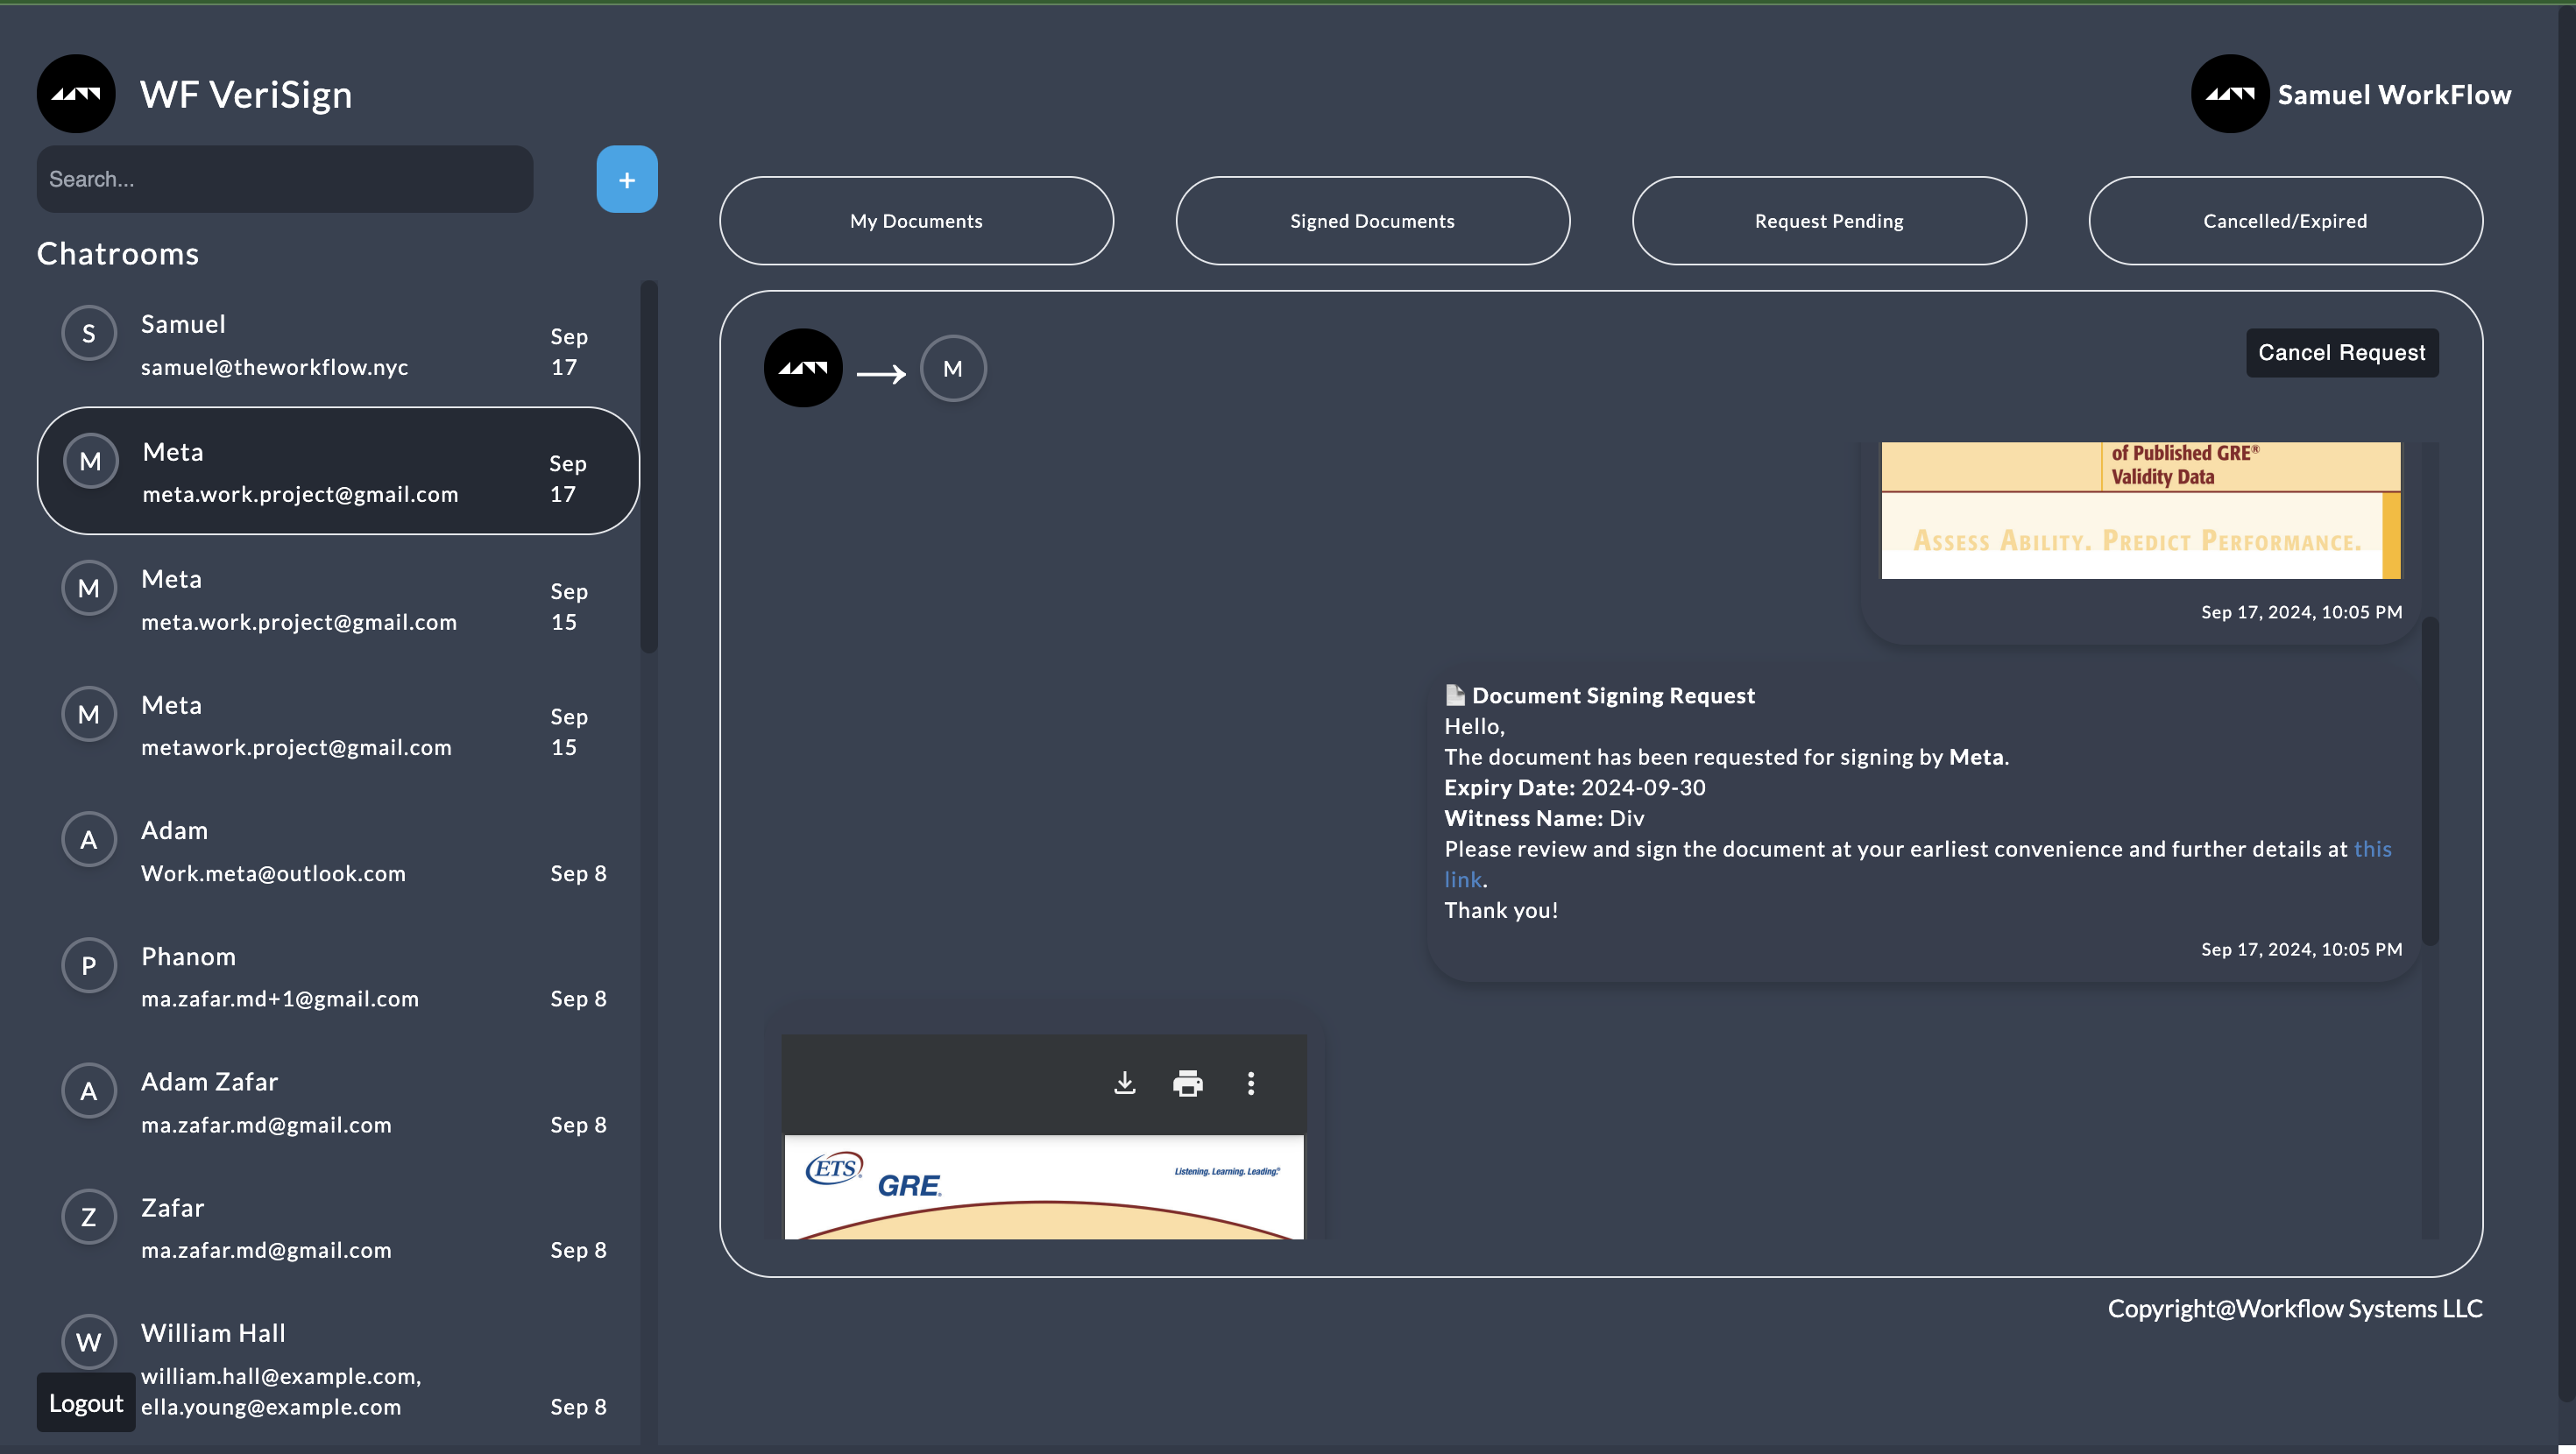
Task: Click recipient M avatar in conversation header
Action: click(x=952, y=369)
